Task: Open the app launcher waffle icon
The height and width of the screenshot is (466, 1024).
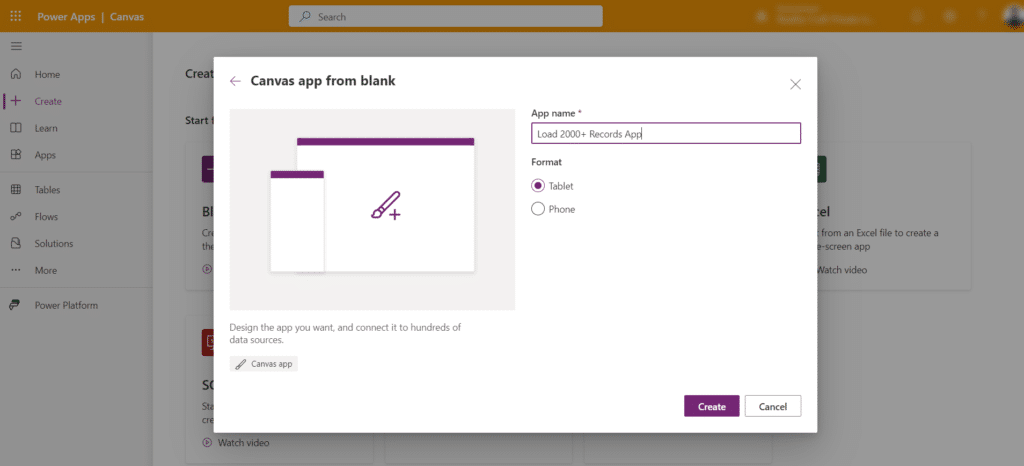Action: tap(16, 16)
